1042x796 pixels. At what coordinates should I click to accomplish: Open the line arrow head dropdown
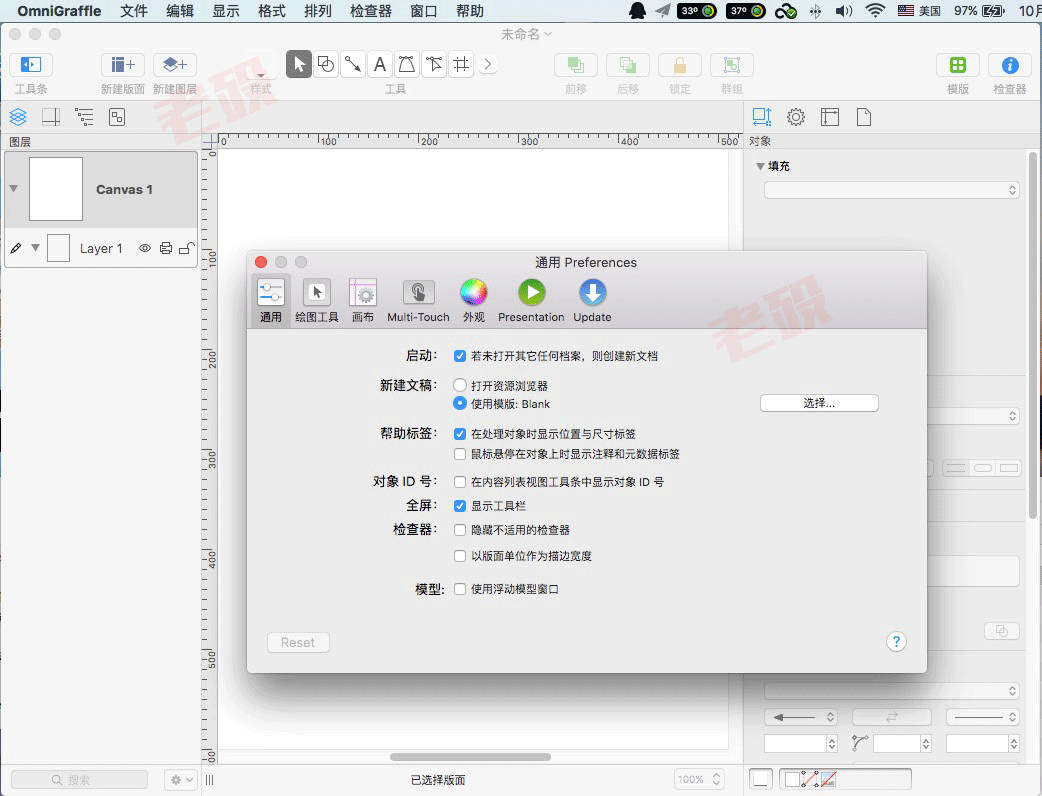click(x=800, y=717)
